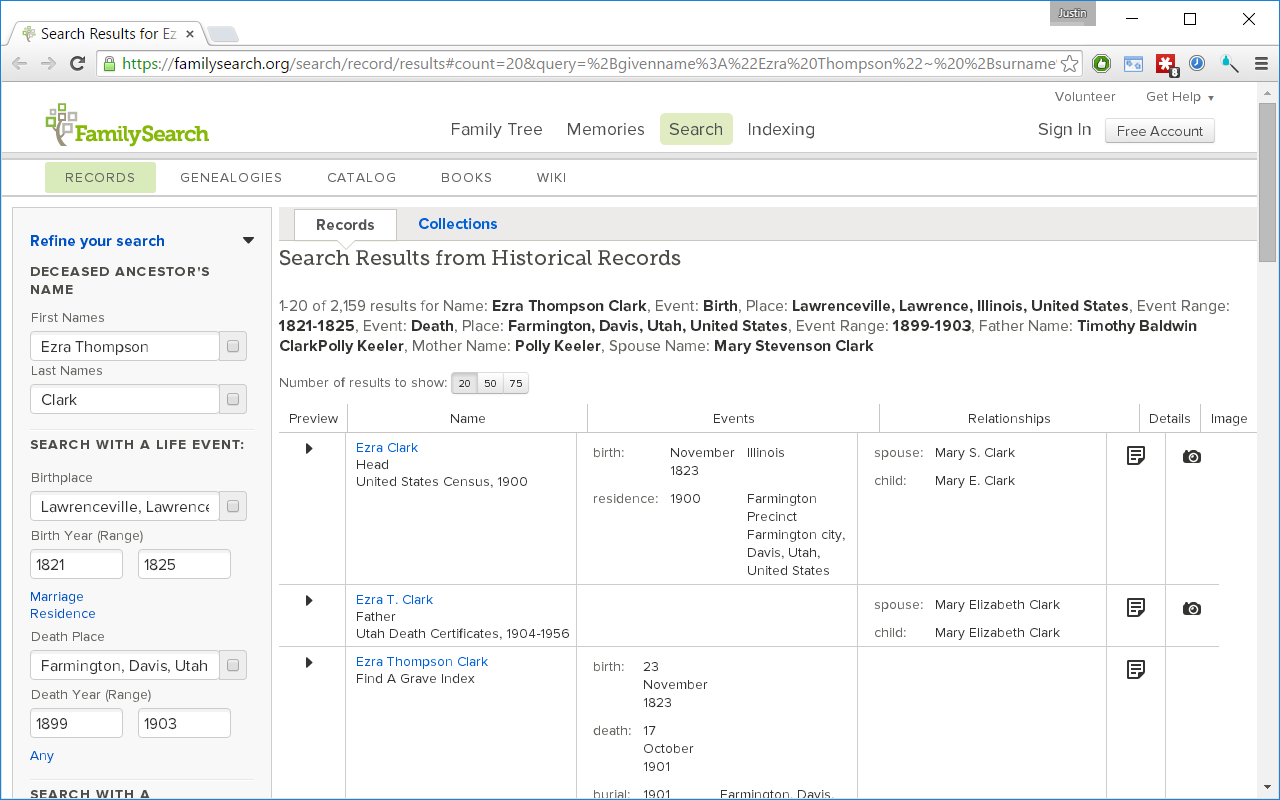
Task: Click the Sign In link
Action: click(1065, 129)
